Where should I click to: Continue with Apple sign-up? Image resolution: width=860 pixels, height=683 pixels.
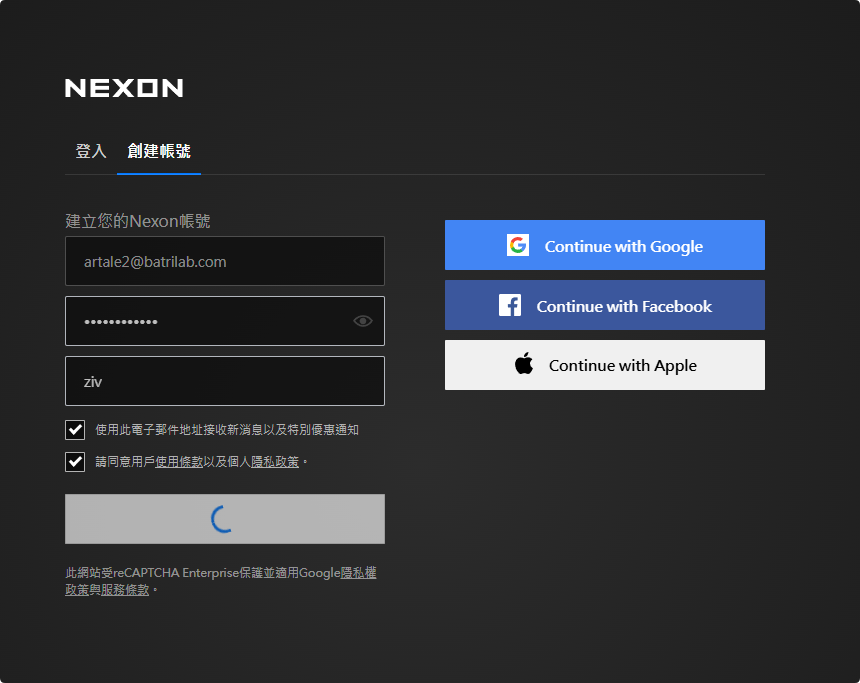(x=604, y=365)
